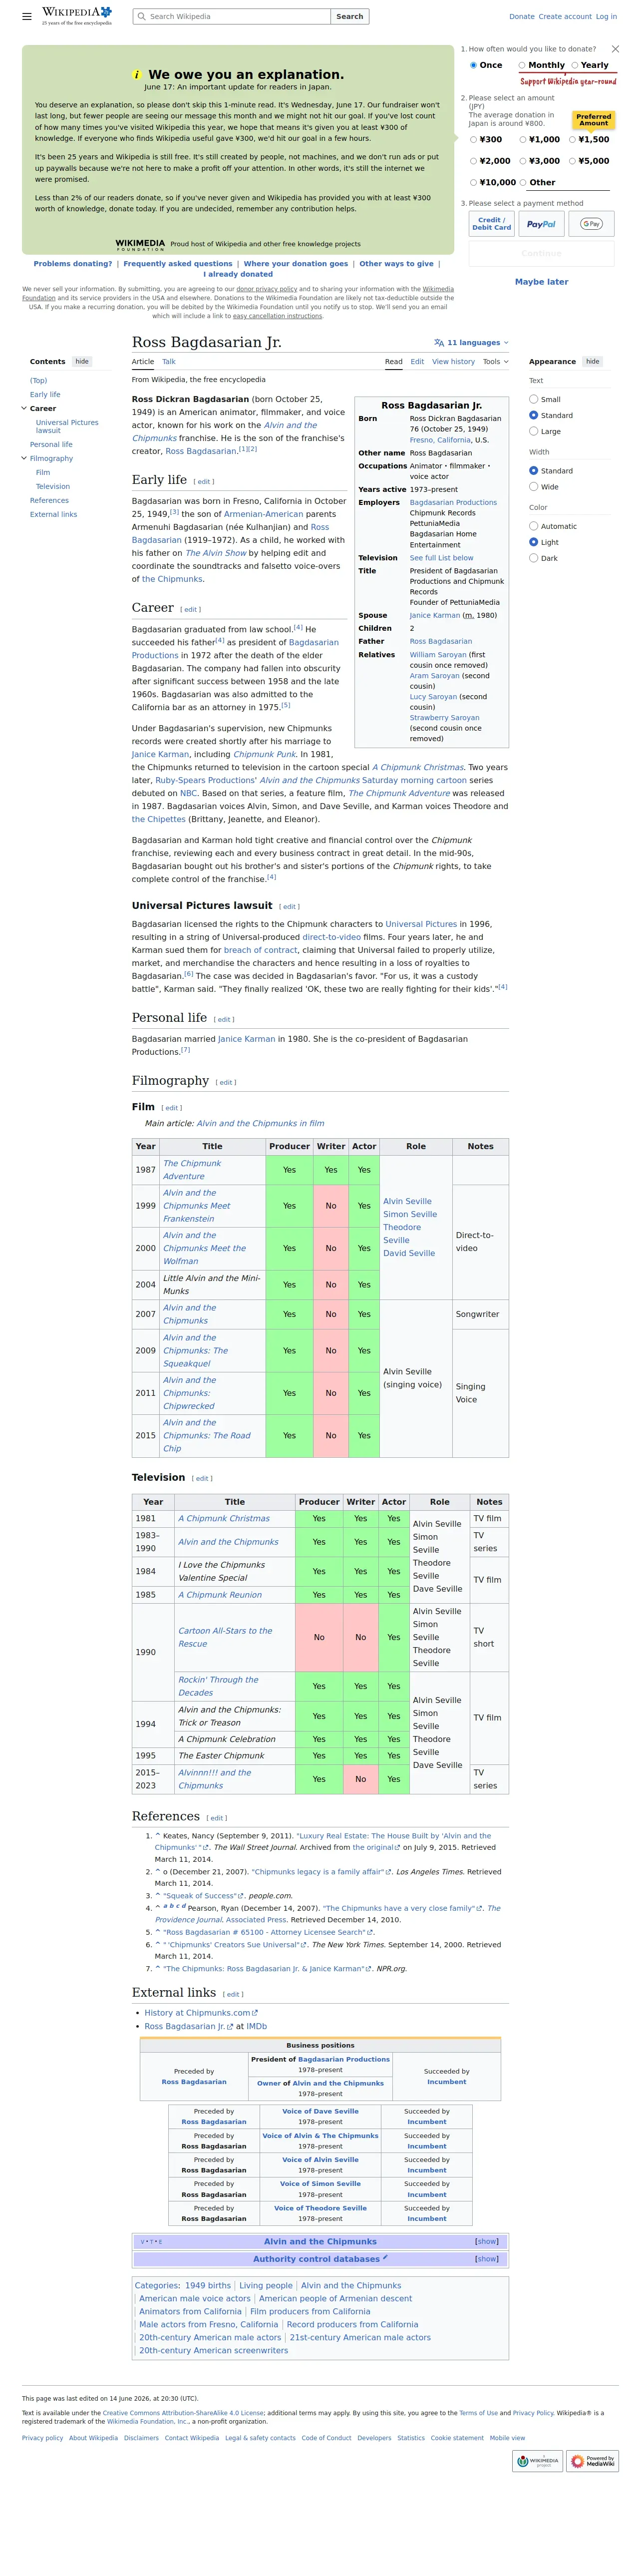
Task: Click the Search button
Action: coord(350,17)
